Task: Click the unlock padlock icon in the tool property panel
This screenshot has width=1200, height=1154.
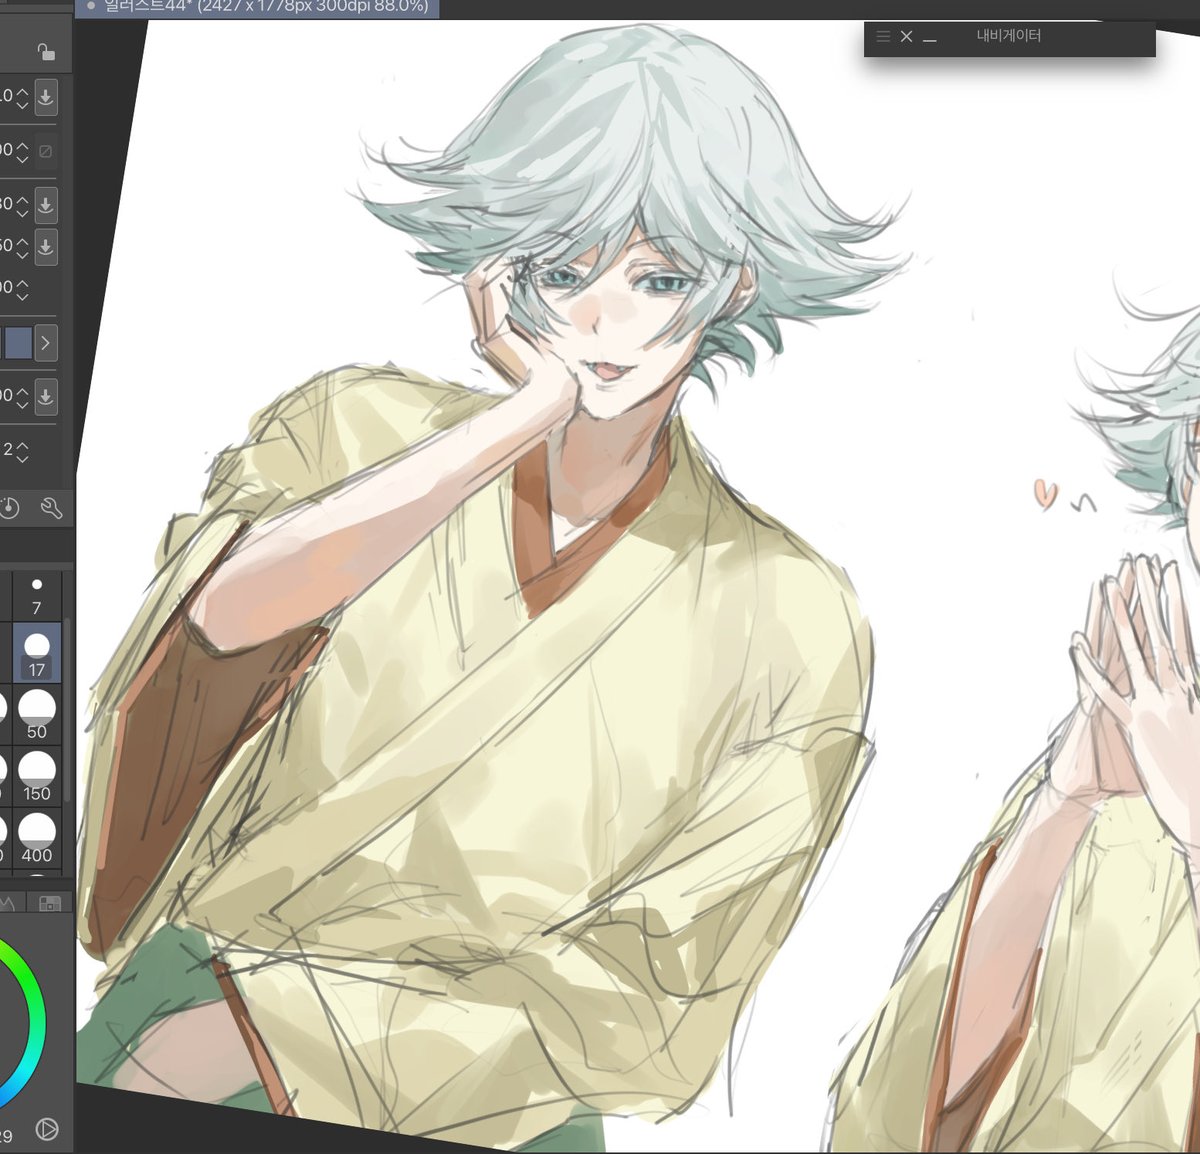Action: point(46,51)
